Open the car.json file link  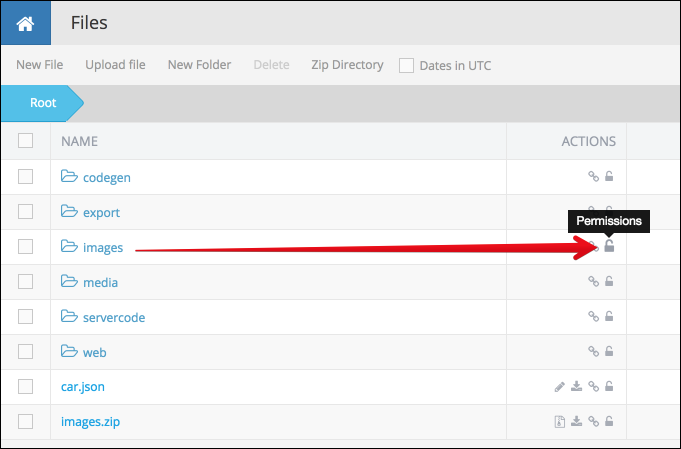coord(83,387)
